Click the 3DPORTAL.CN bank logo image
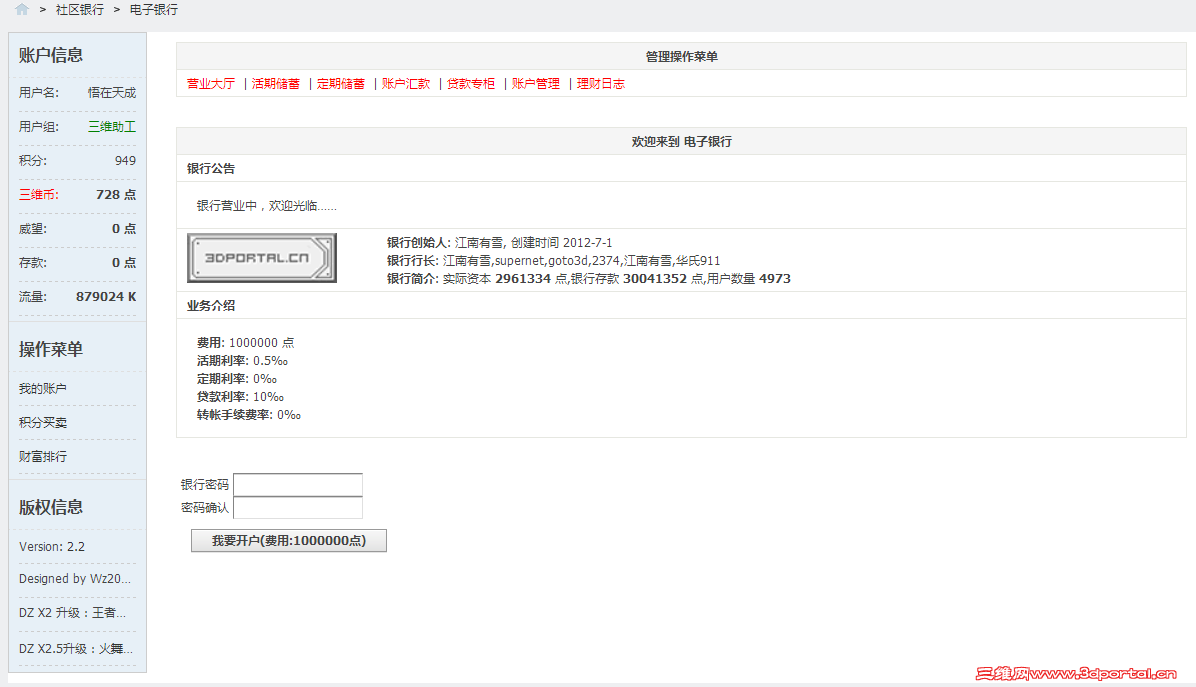 (262, 258)
